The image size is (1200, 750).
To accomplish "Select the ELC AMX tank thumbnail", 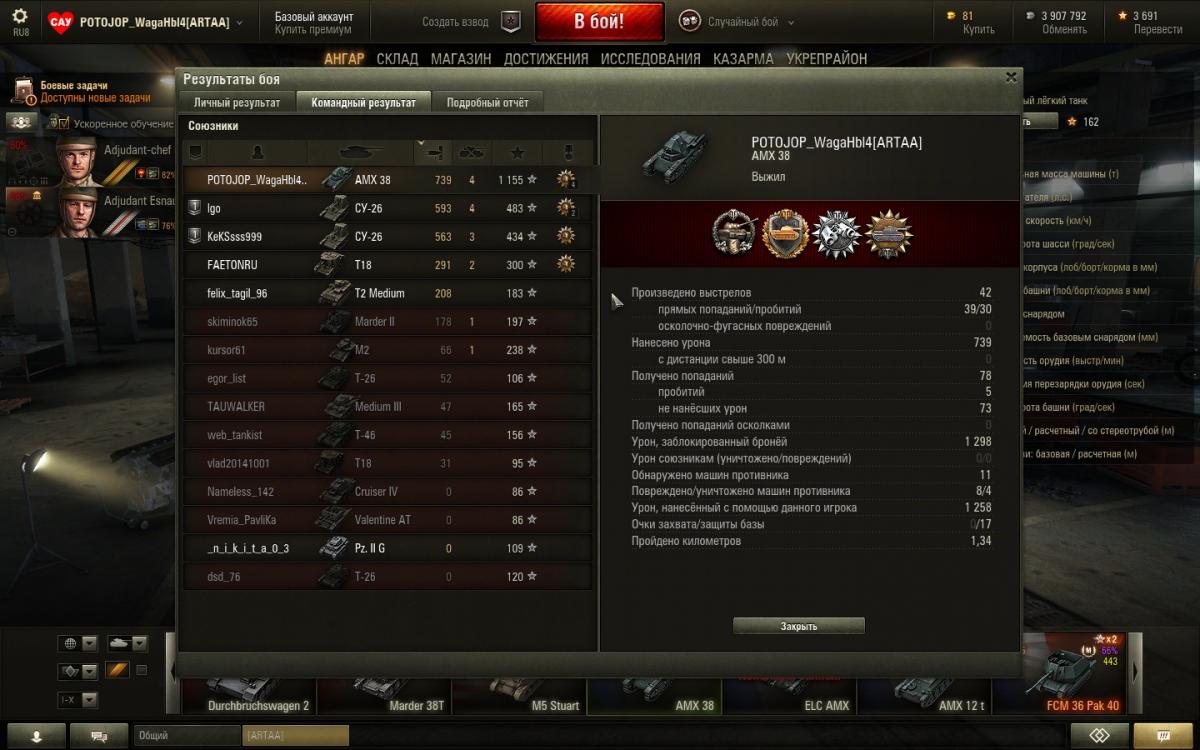I will click(789, 694).
